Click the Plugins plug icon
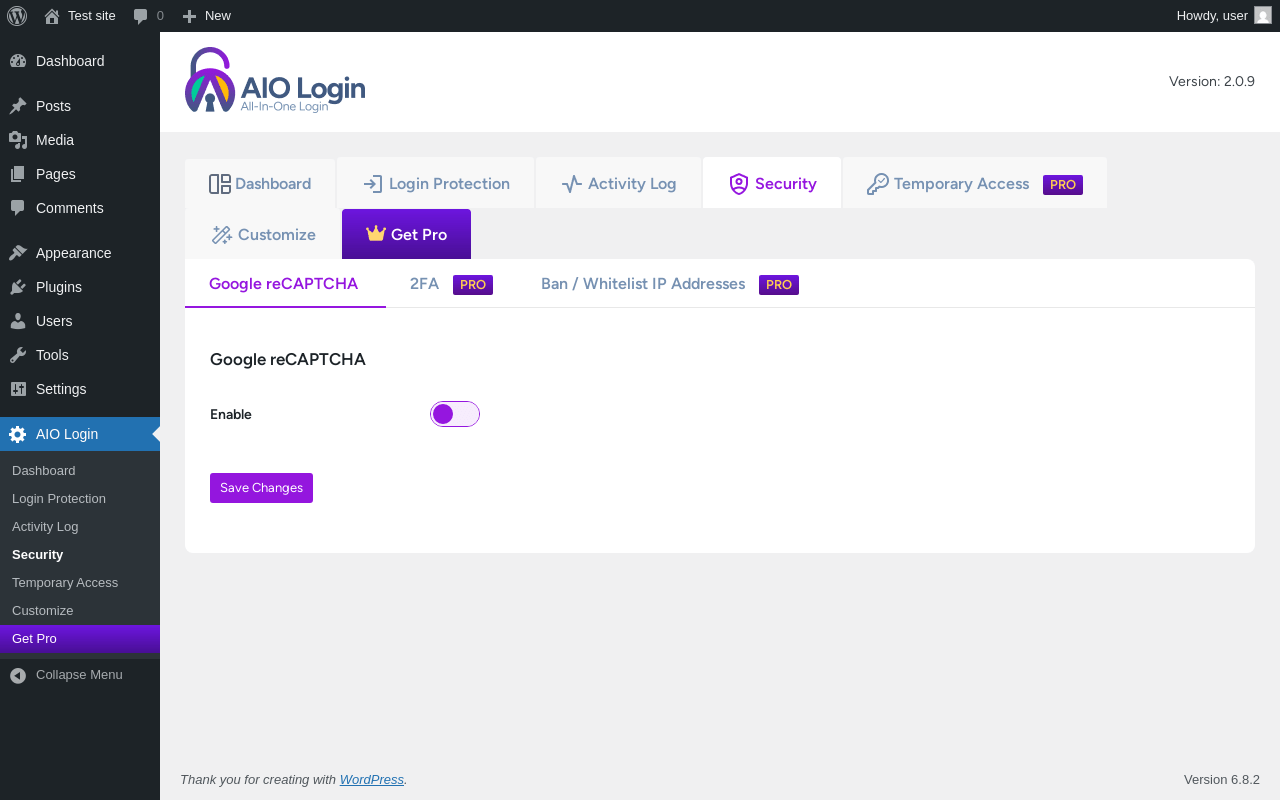 coord(18,287)
